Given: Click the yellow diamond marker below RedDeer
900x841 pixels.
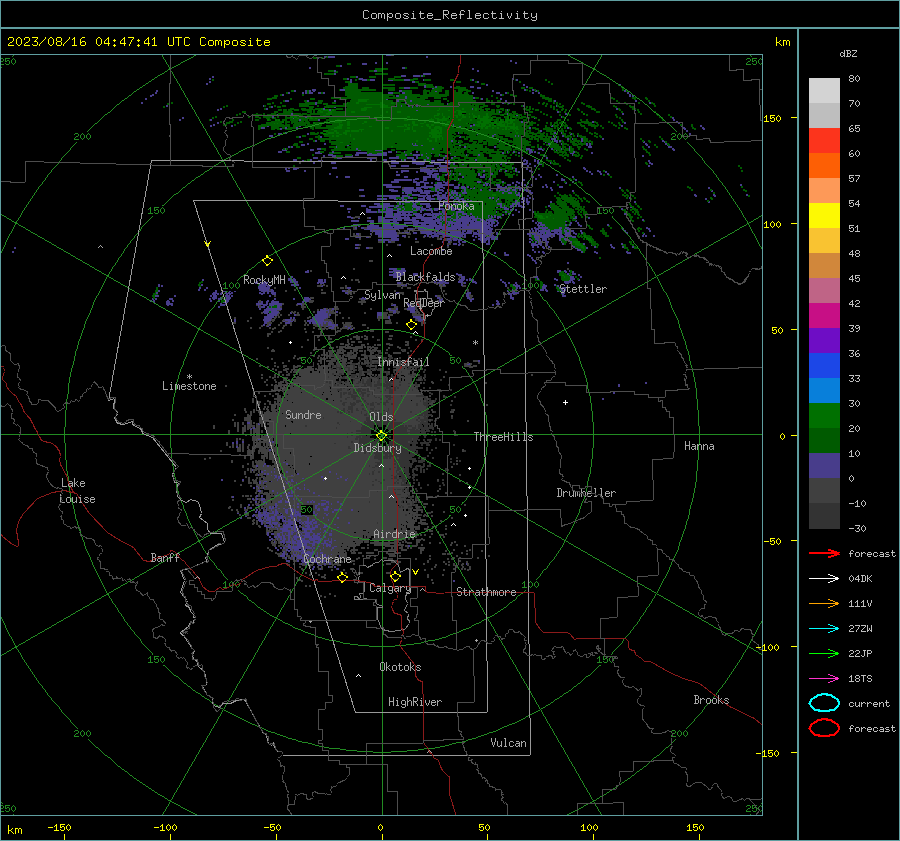Looking at the screenshot, I should coord(411,325).
